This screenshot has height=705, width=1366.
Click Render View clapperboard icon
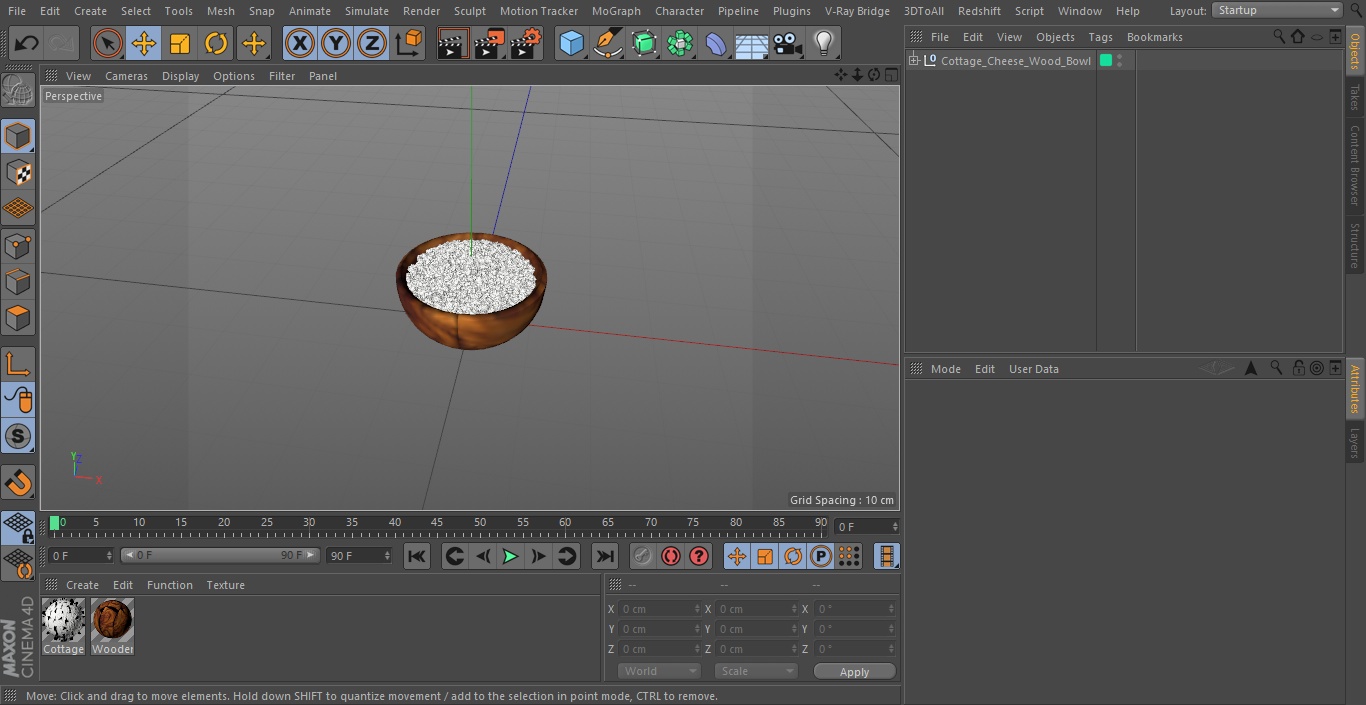point(453,43)
